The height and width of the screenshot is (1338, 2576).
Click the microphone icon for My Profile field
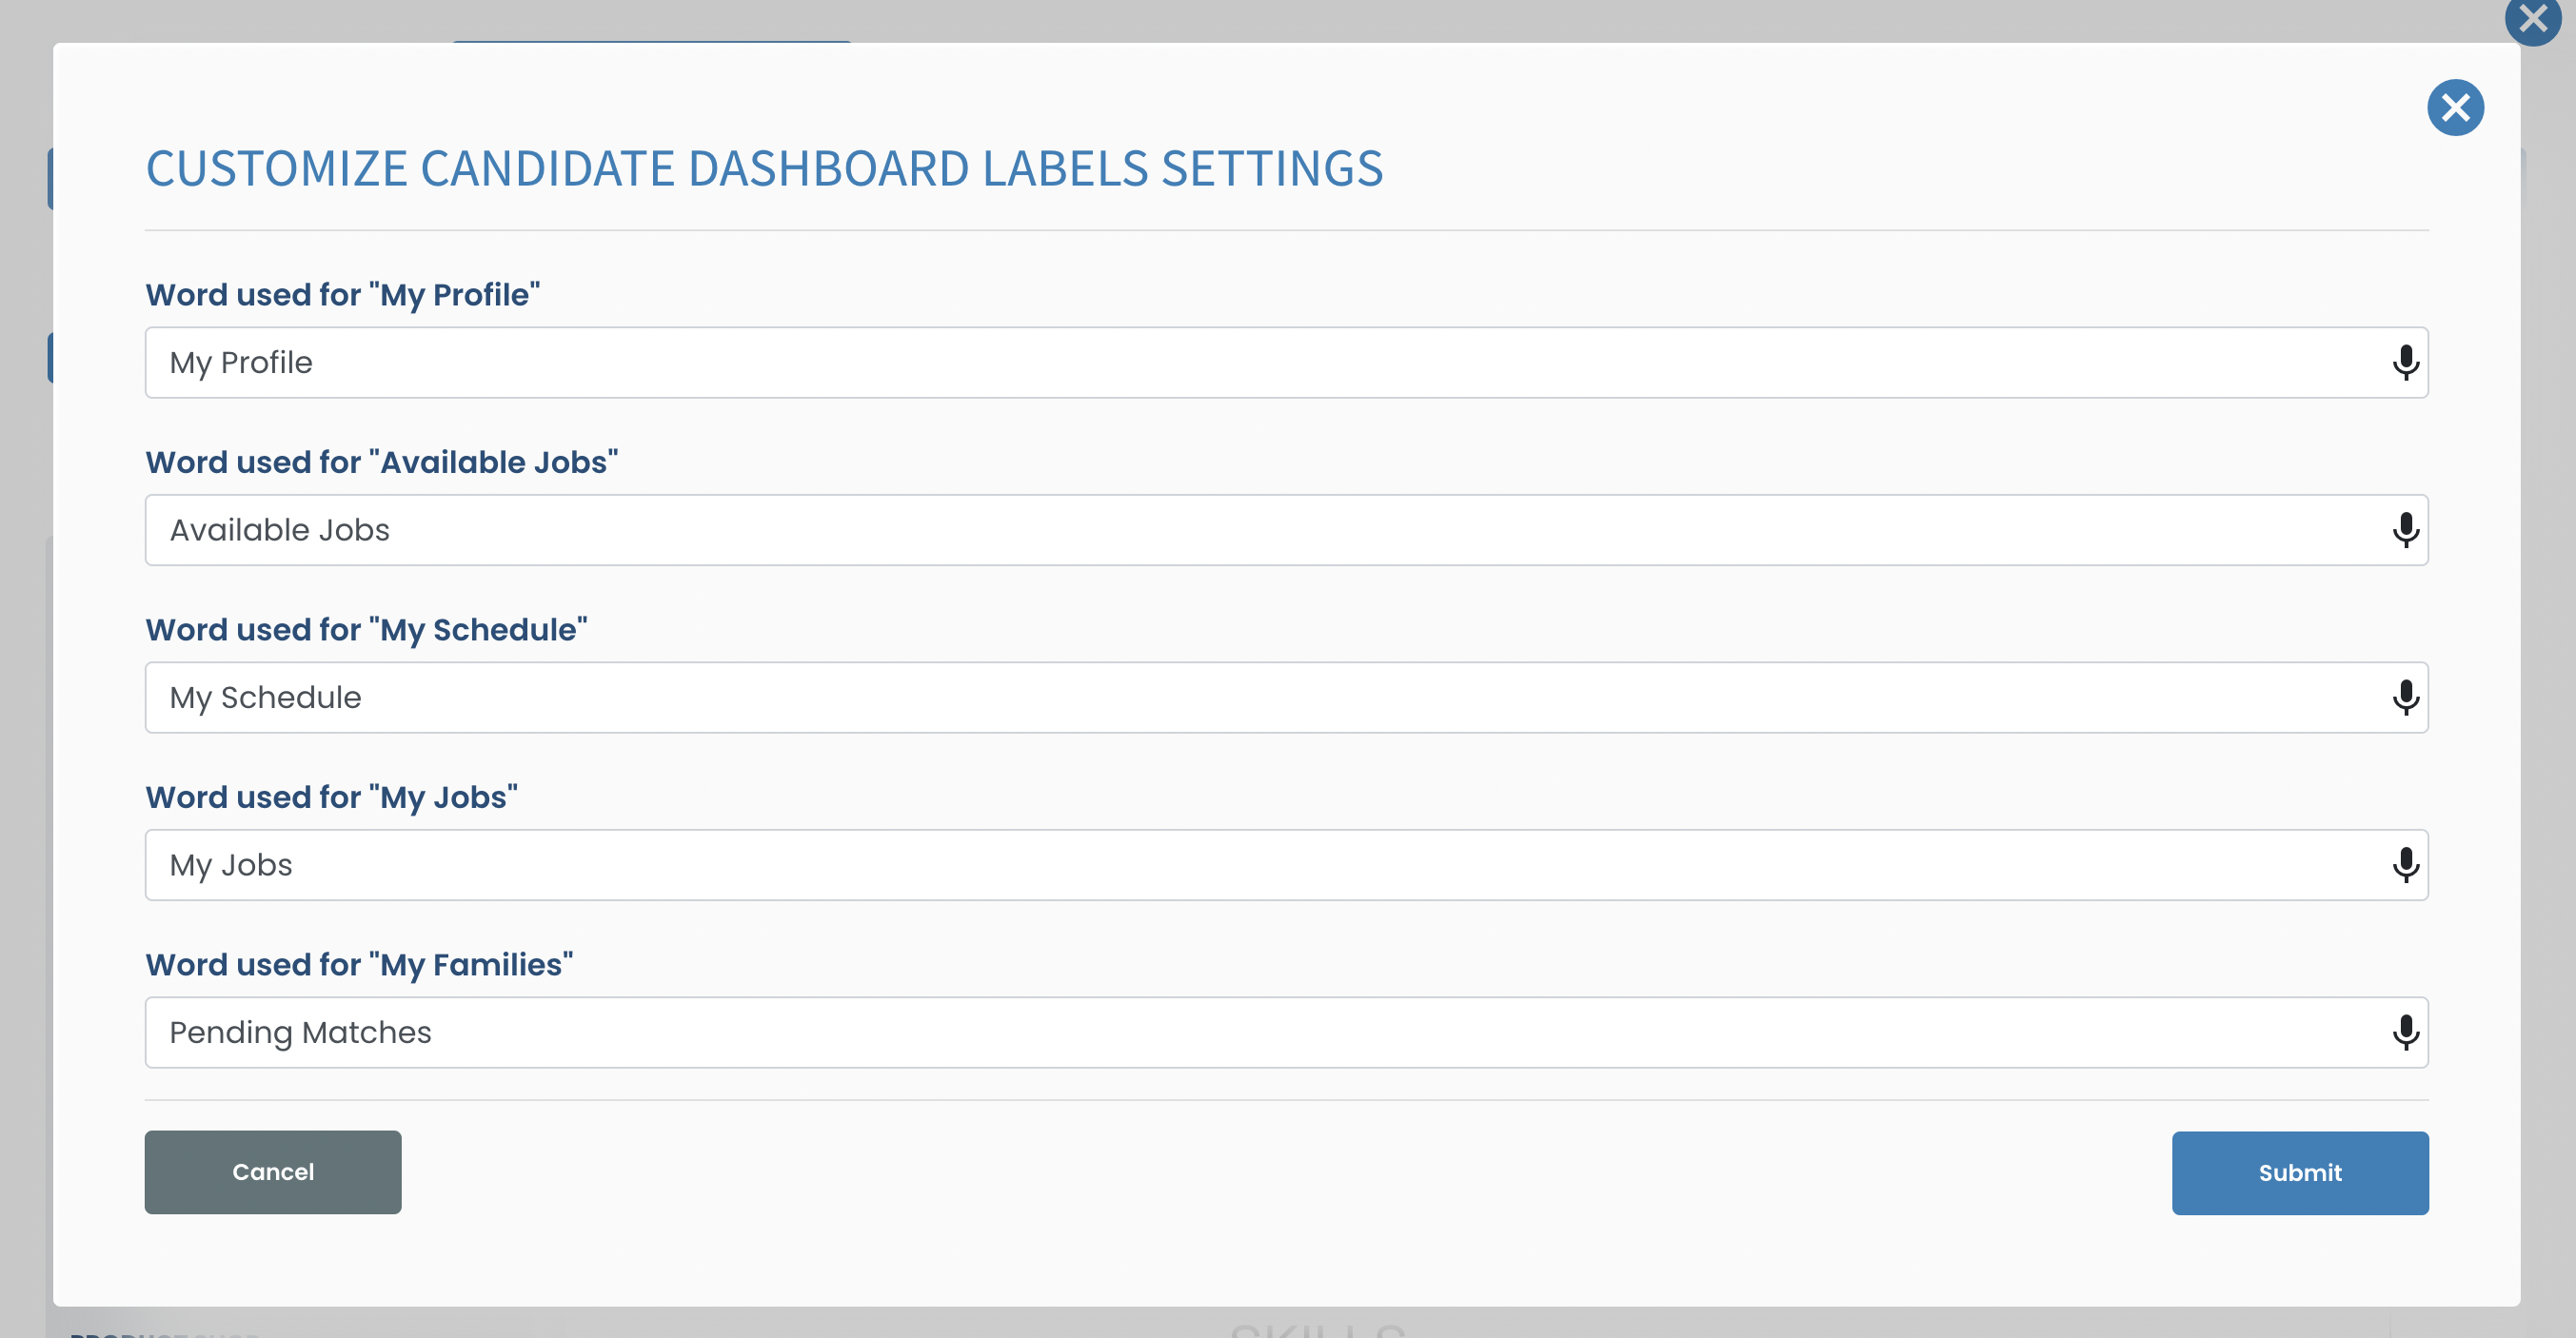2406,362
